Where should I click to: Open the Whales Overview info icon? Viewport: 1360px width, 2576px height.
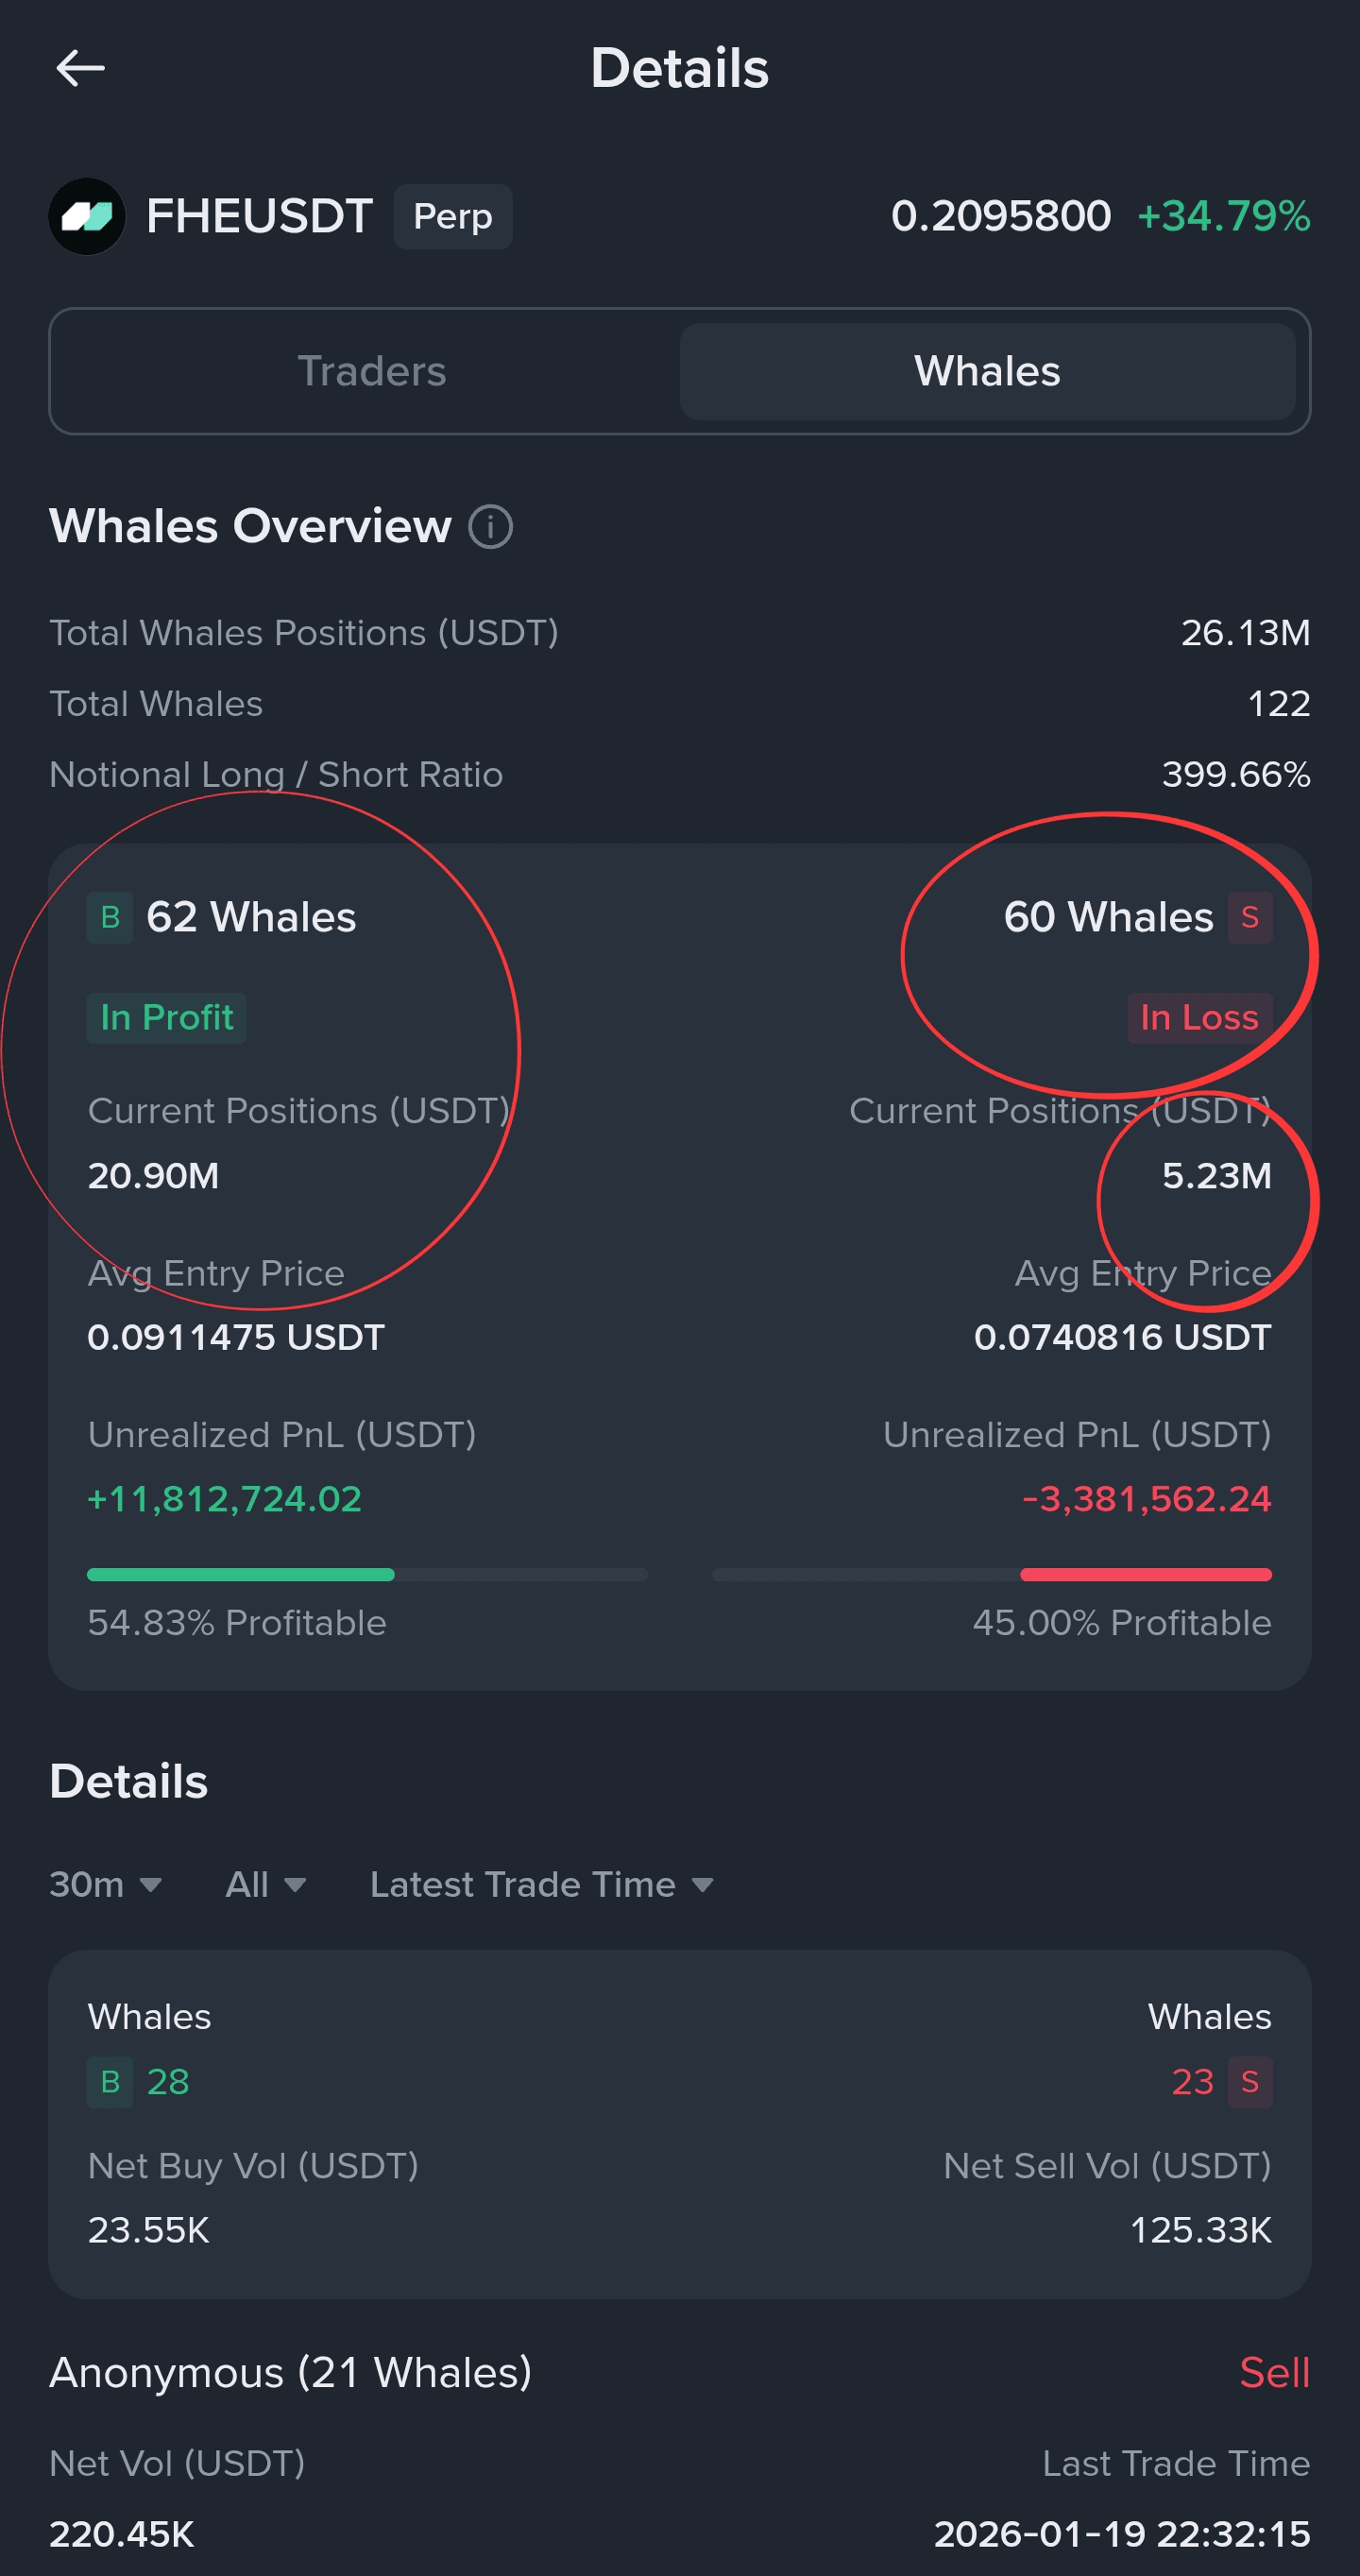491,527
